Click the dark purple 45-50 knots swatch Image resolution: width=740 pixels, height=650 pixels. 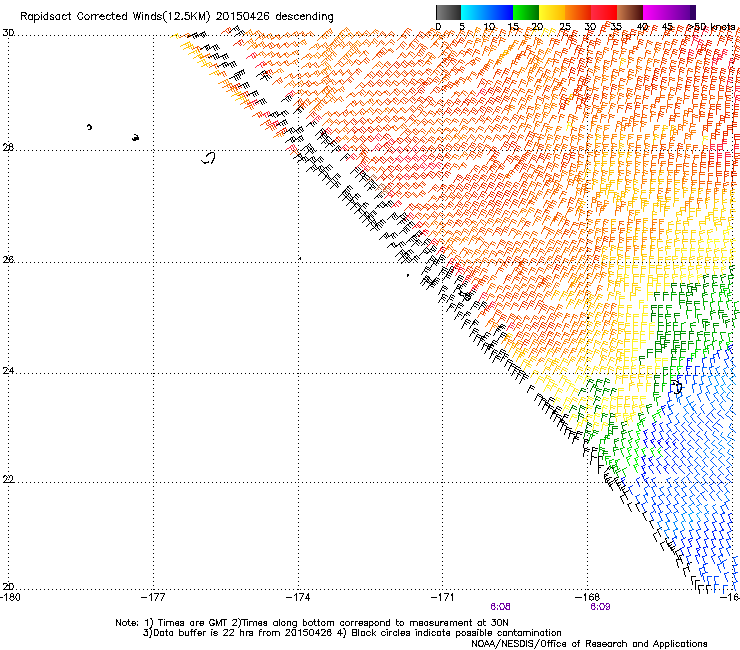coord(682,12)
